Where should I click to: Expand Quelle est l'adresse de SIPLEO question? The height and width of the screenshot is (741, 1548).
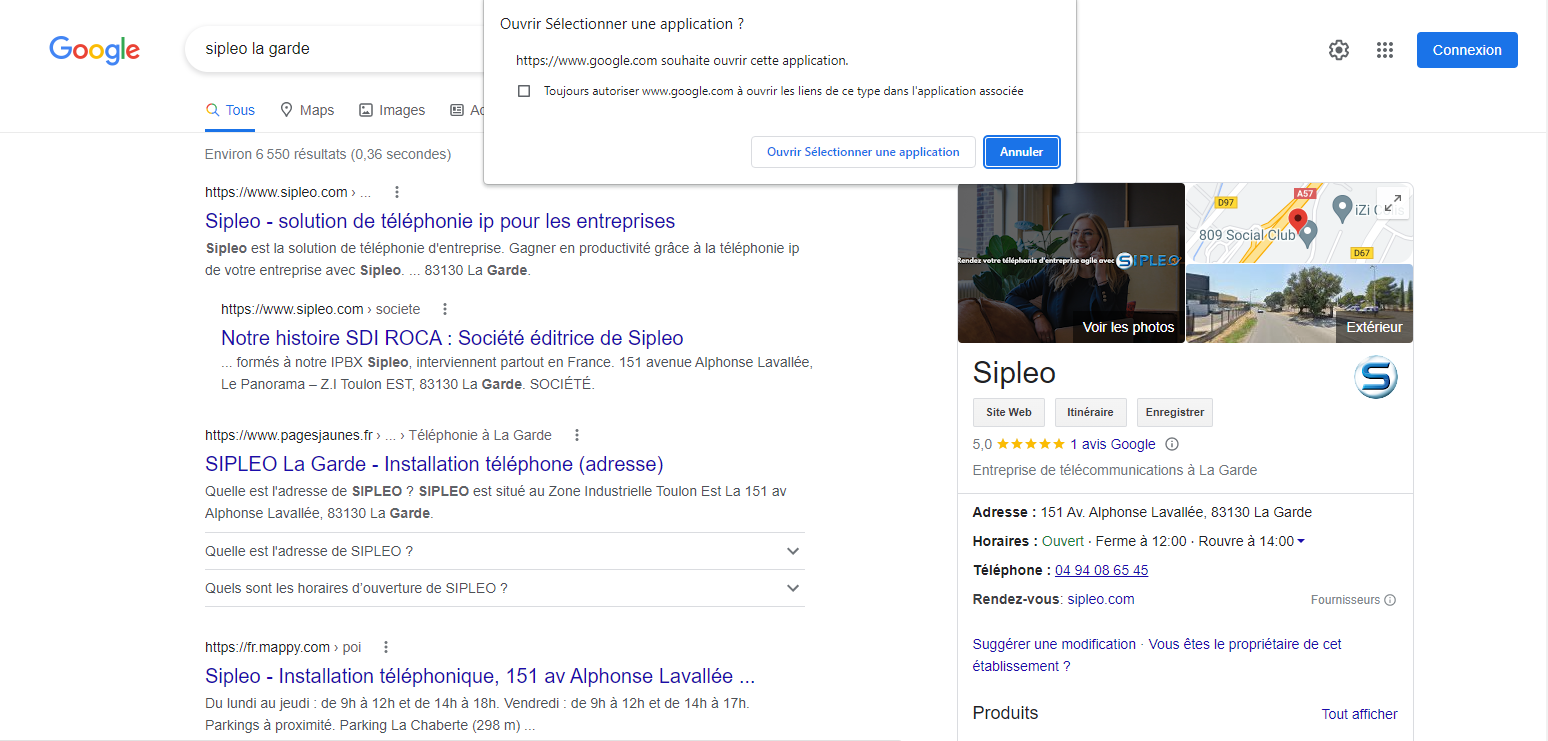pyautogui.click(x=504, y=551)
